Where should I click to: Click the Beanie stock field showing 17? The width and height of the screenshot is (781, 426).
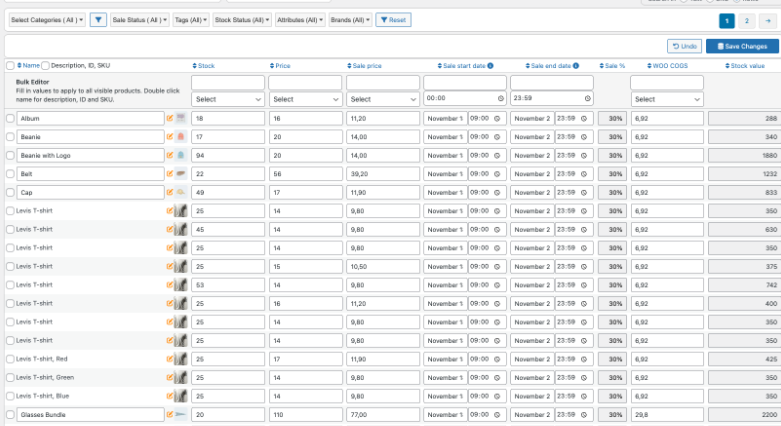coord(228,137)
